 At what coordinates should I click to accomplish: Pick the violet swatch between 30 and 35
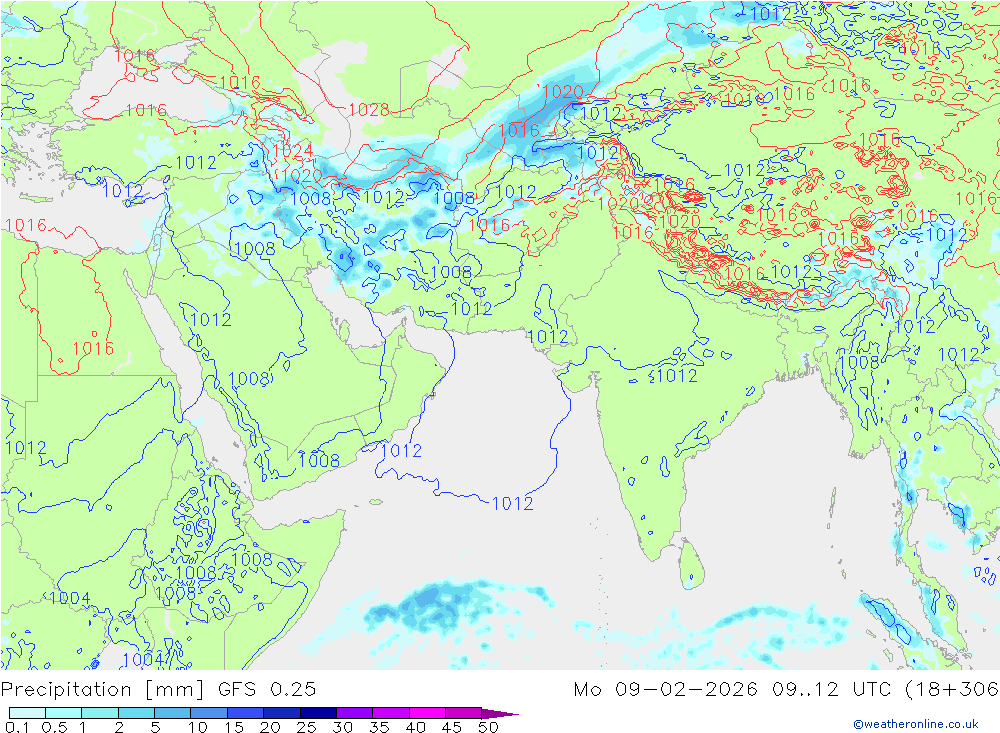[355, 713]
